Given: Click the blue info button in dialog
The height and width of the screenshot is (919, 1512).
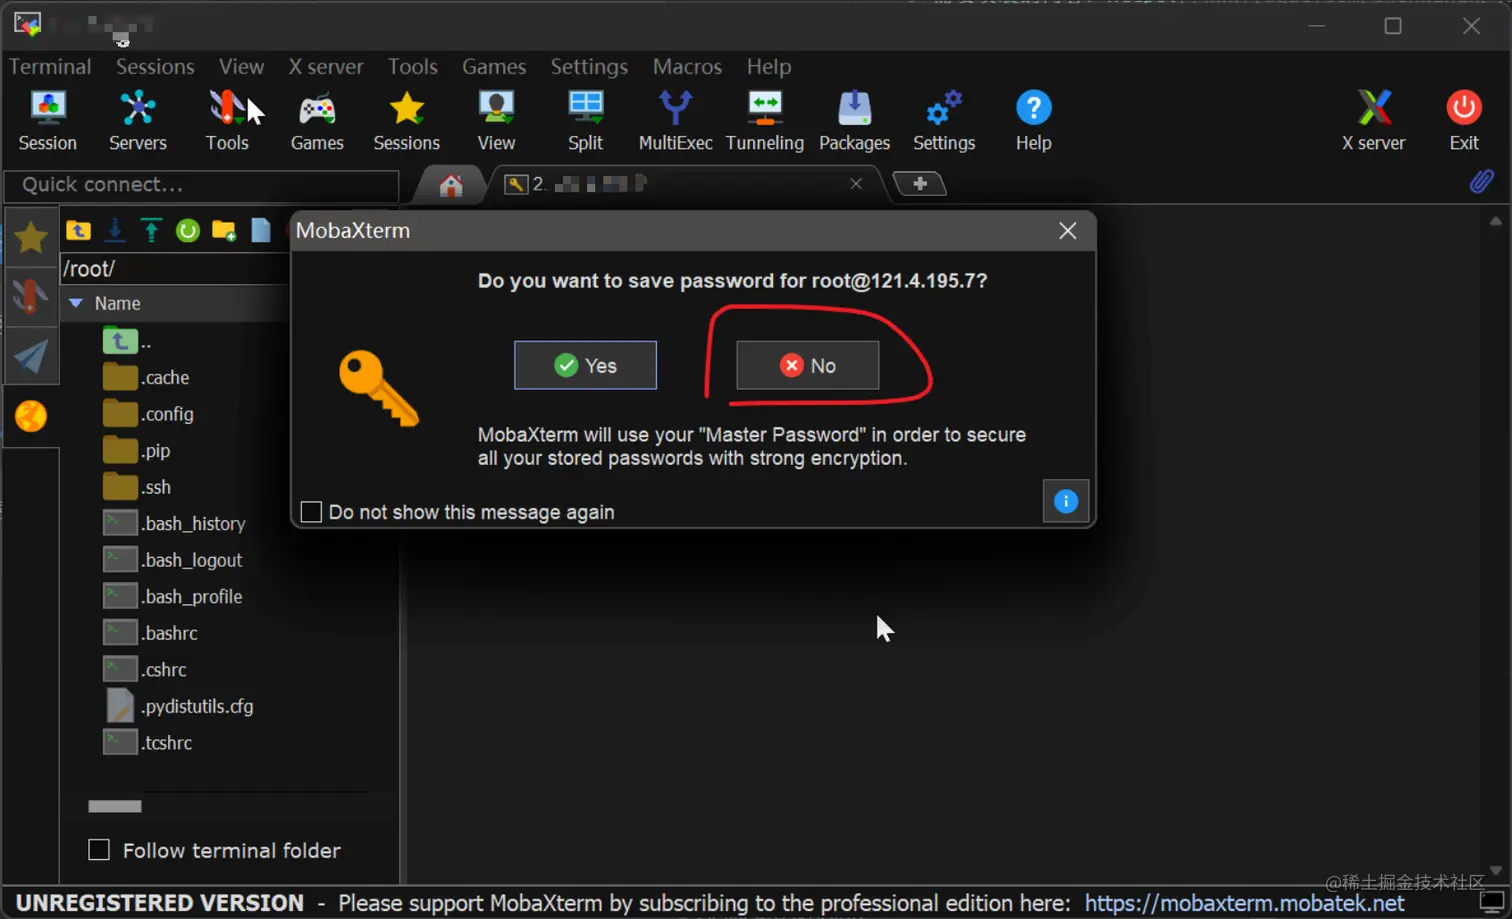Looking at the screenshot, I should [1066, 501].
